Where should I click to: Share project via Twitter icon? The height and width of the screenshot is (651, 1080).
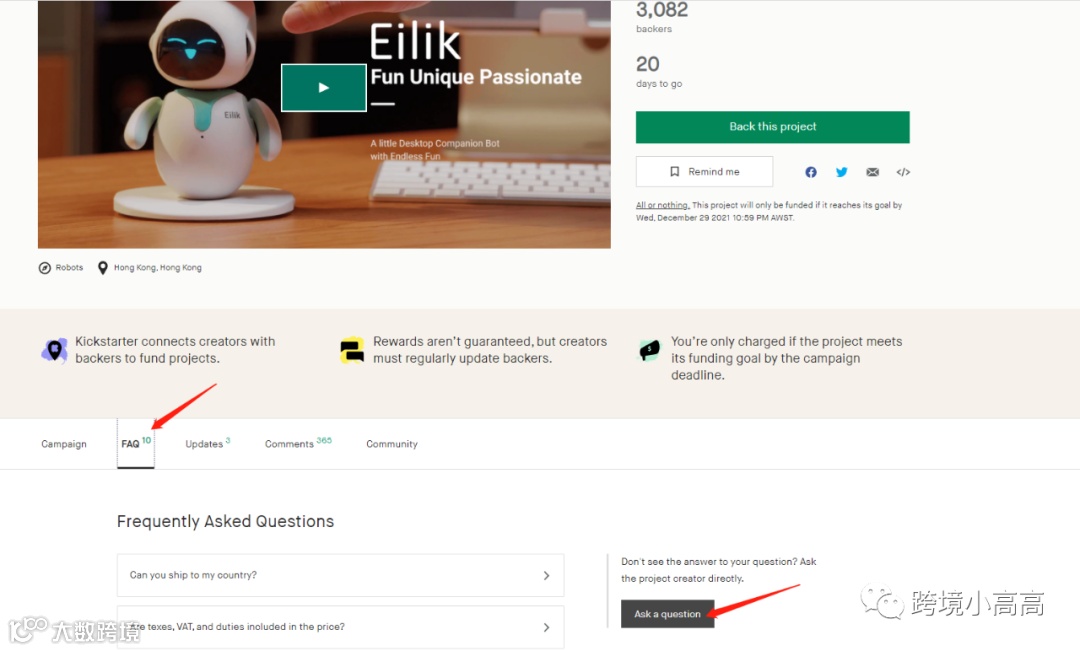[842, 172]
